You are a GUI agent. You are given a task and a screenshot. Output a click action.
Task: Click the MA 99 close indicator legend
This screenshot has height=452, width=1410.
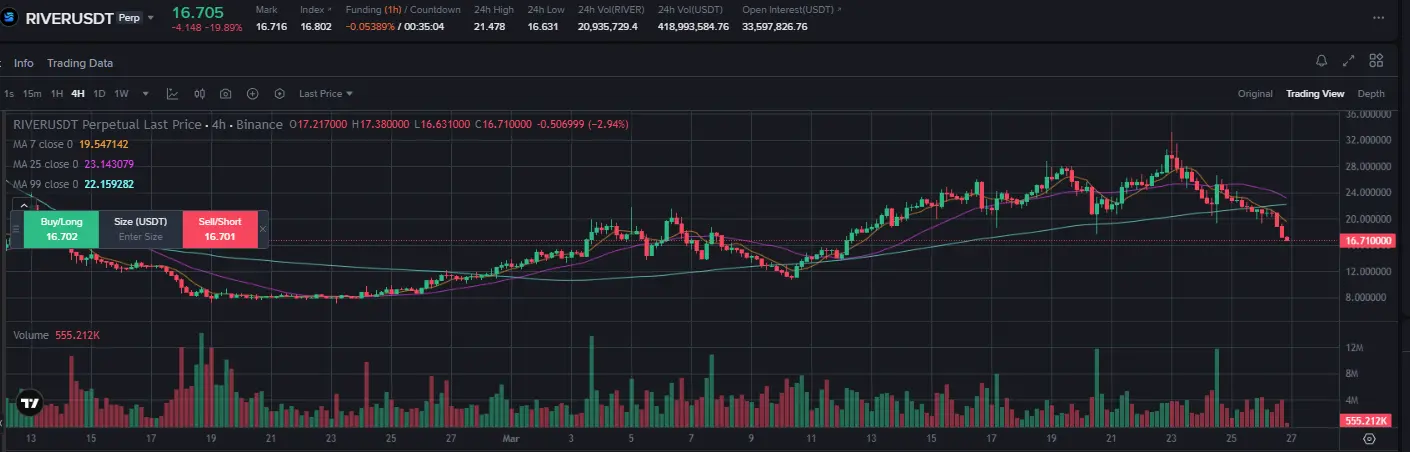point(73,184)
